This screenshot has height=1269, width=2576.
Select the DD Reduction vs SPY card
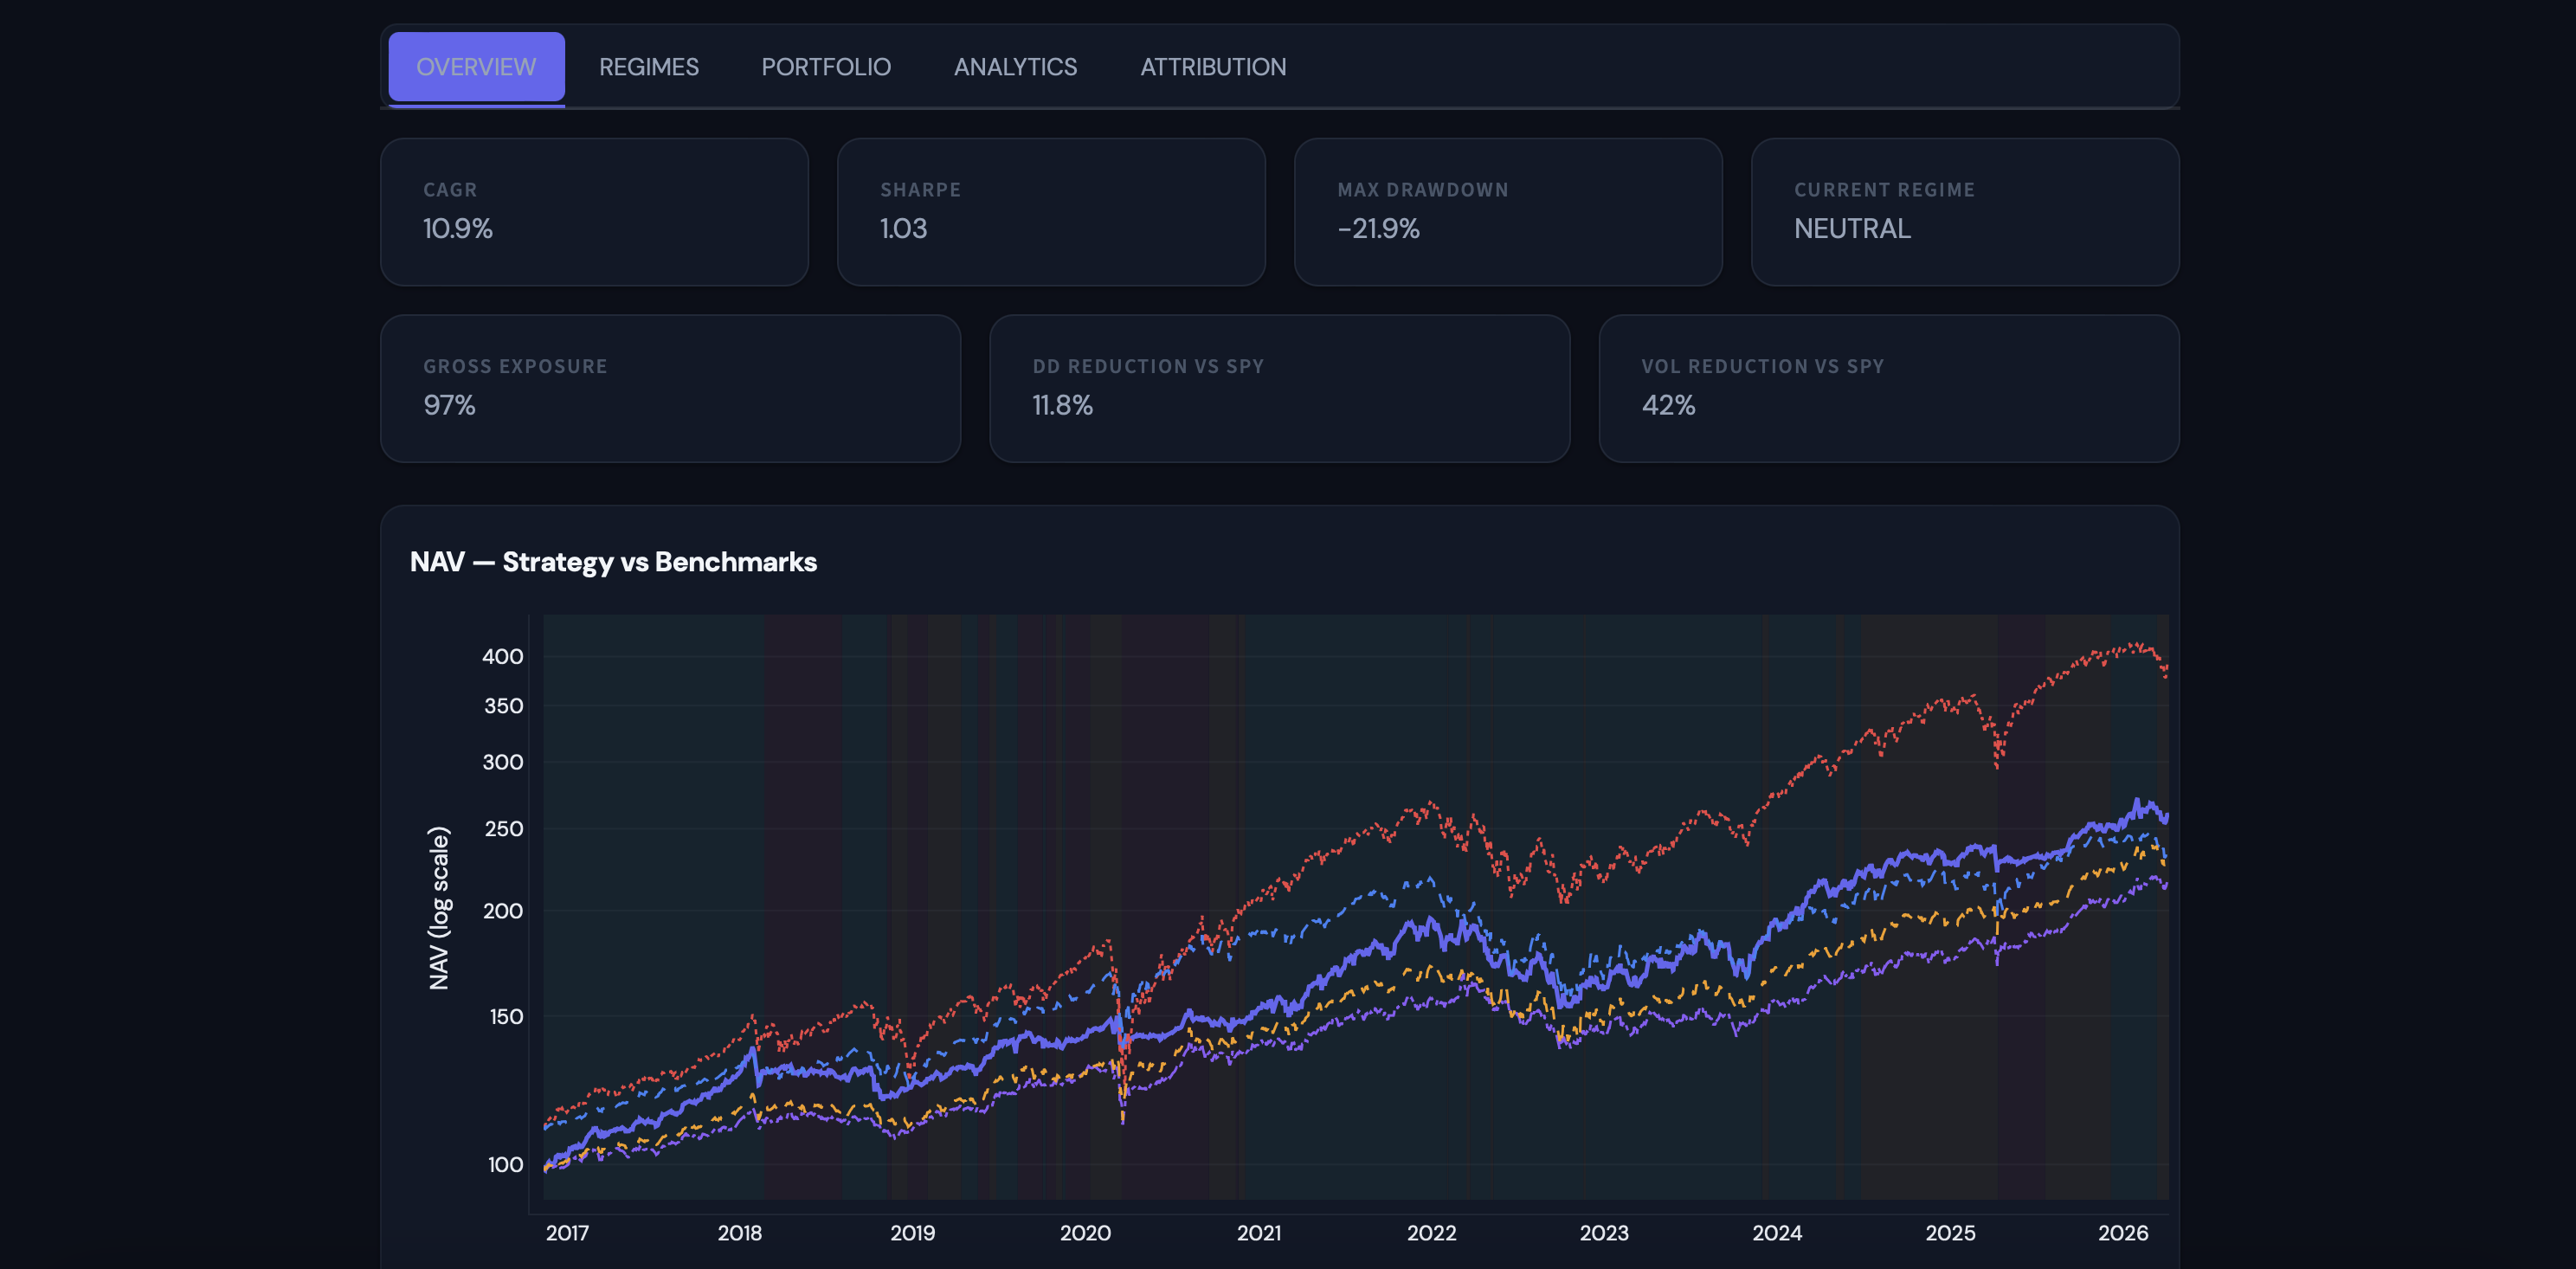pyautogui.click(x=1279, y=388)
